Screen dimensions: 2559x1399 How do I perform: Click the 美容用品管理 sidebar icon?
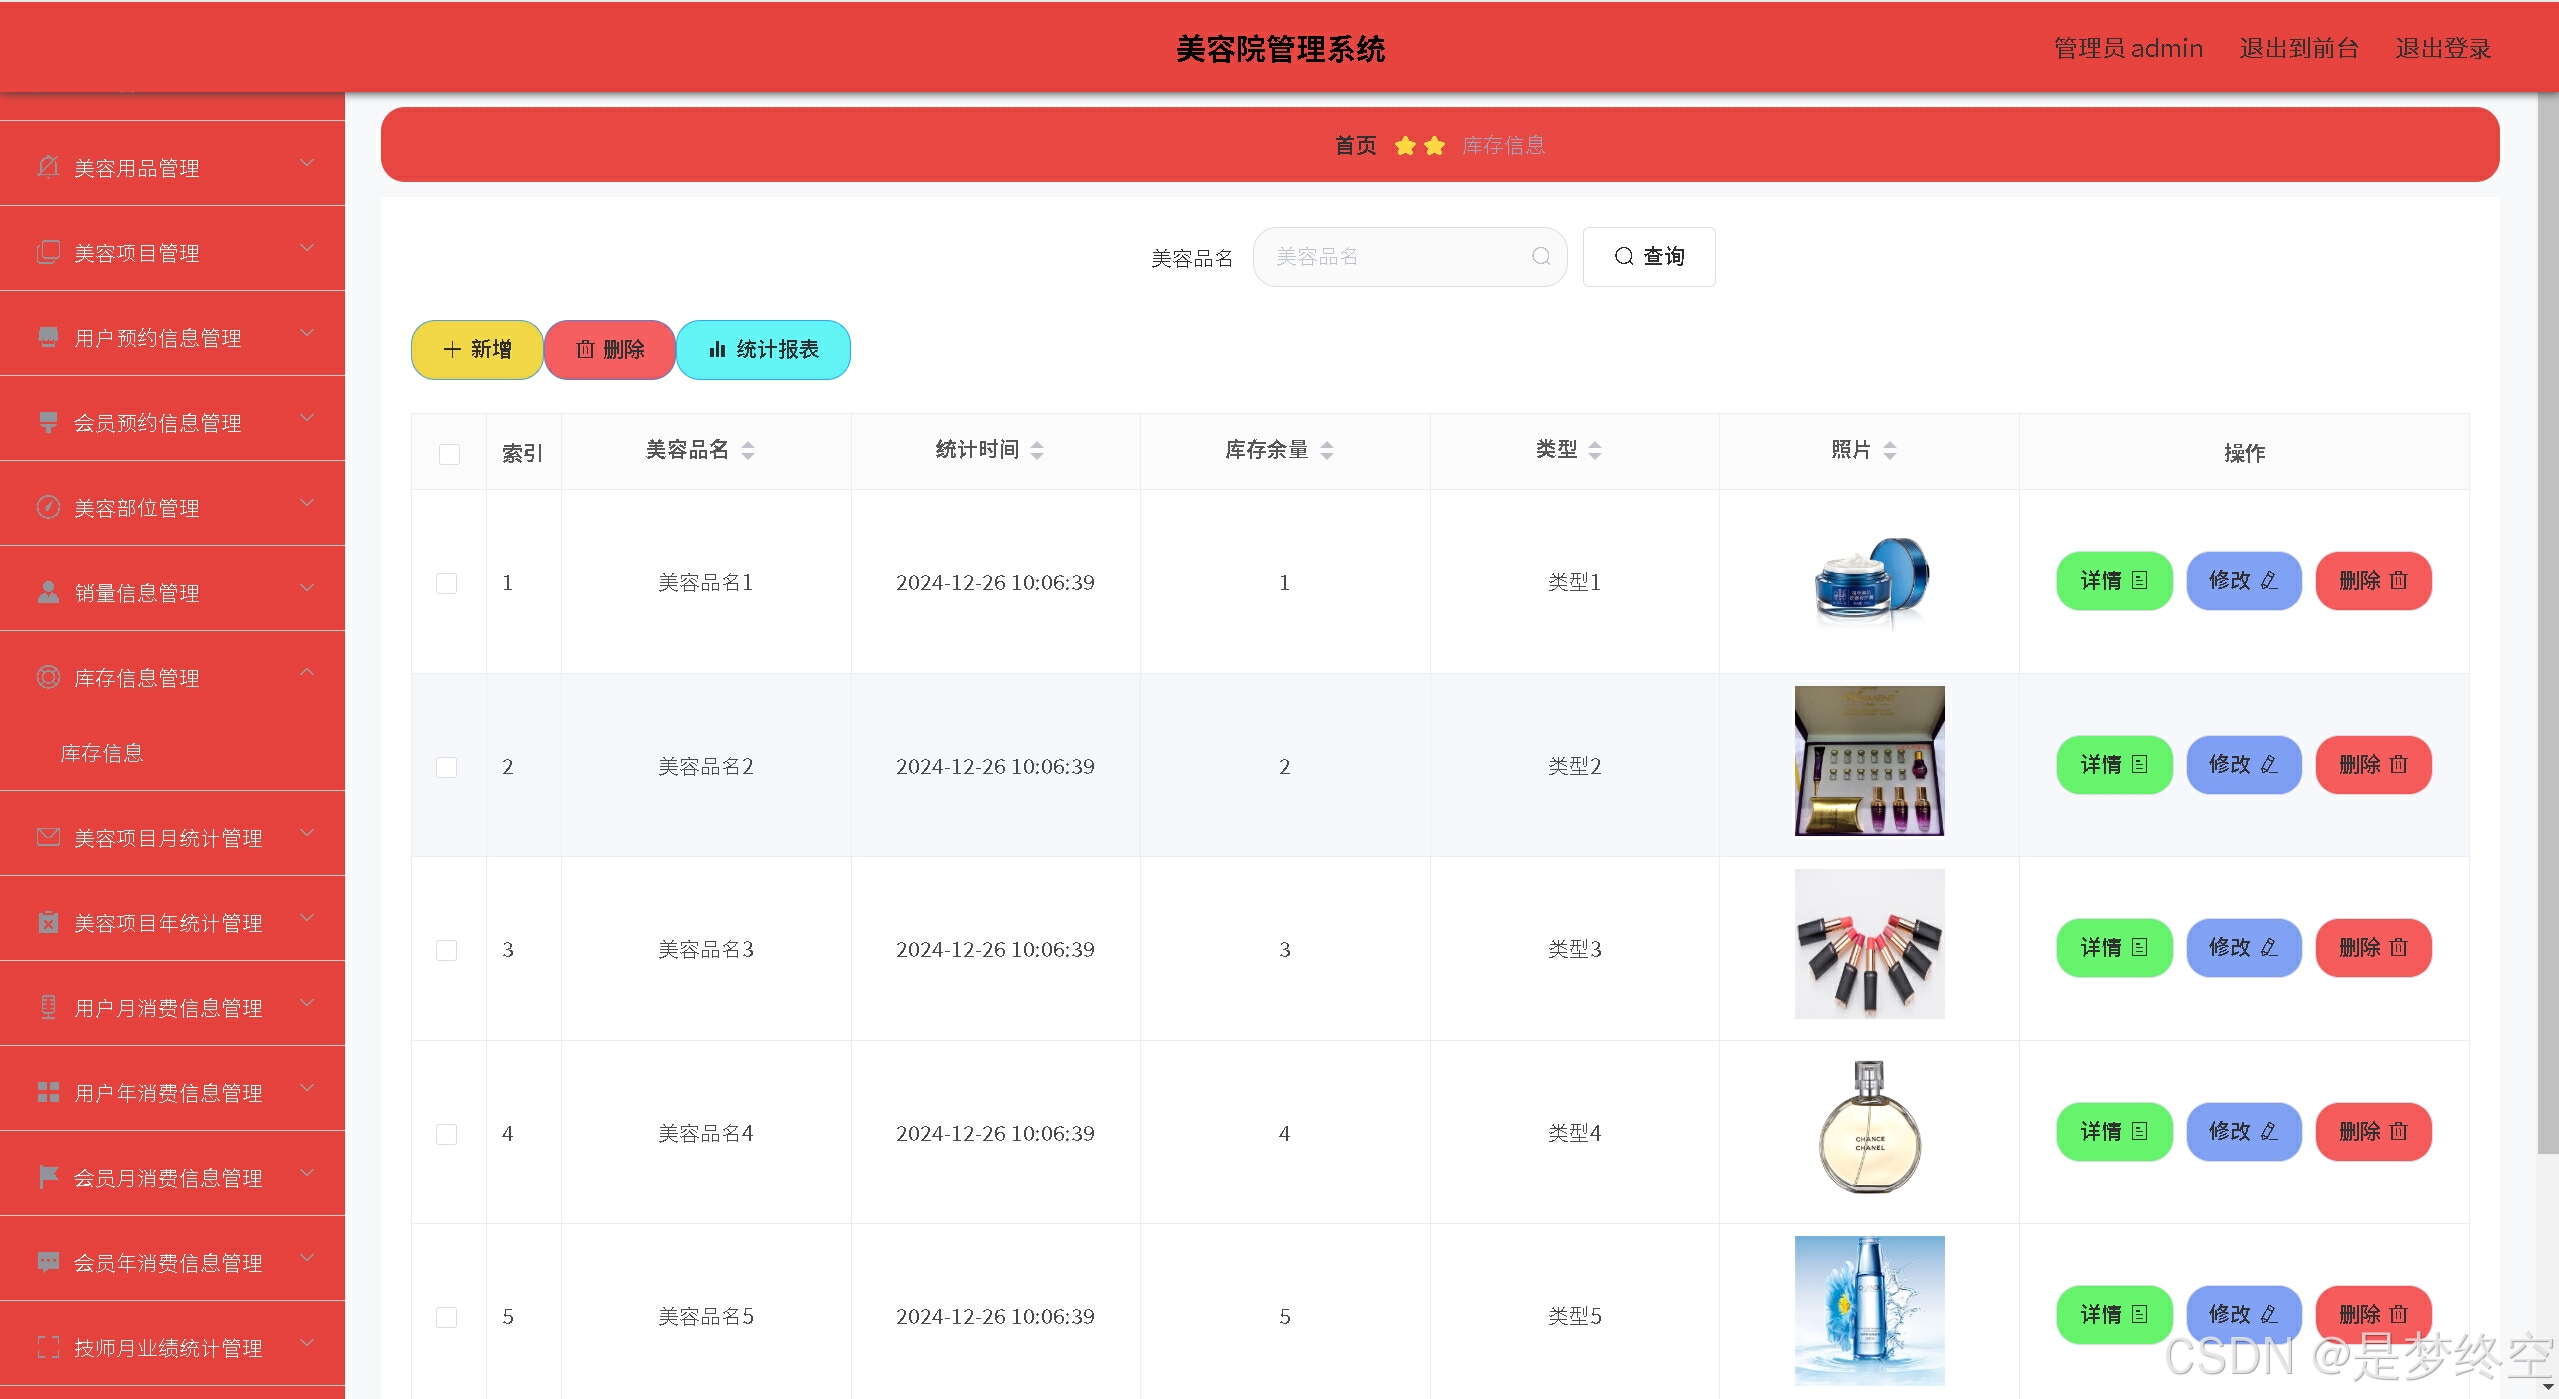pos(48,167)
